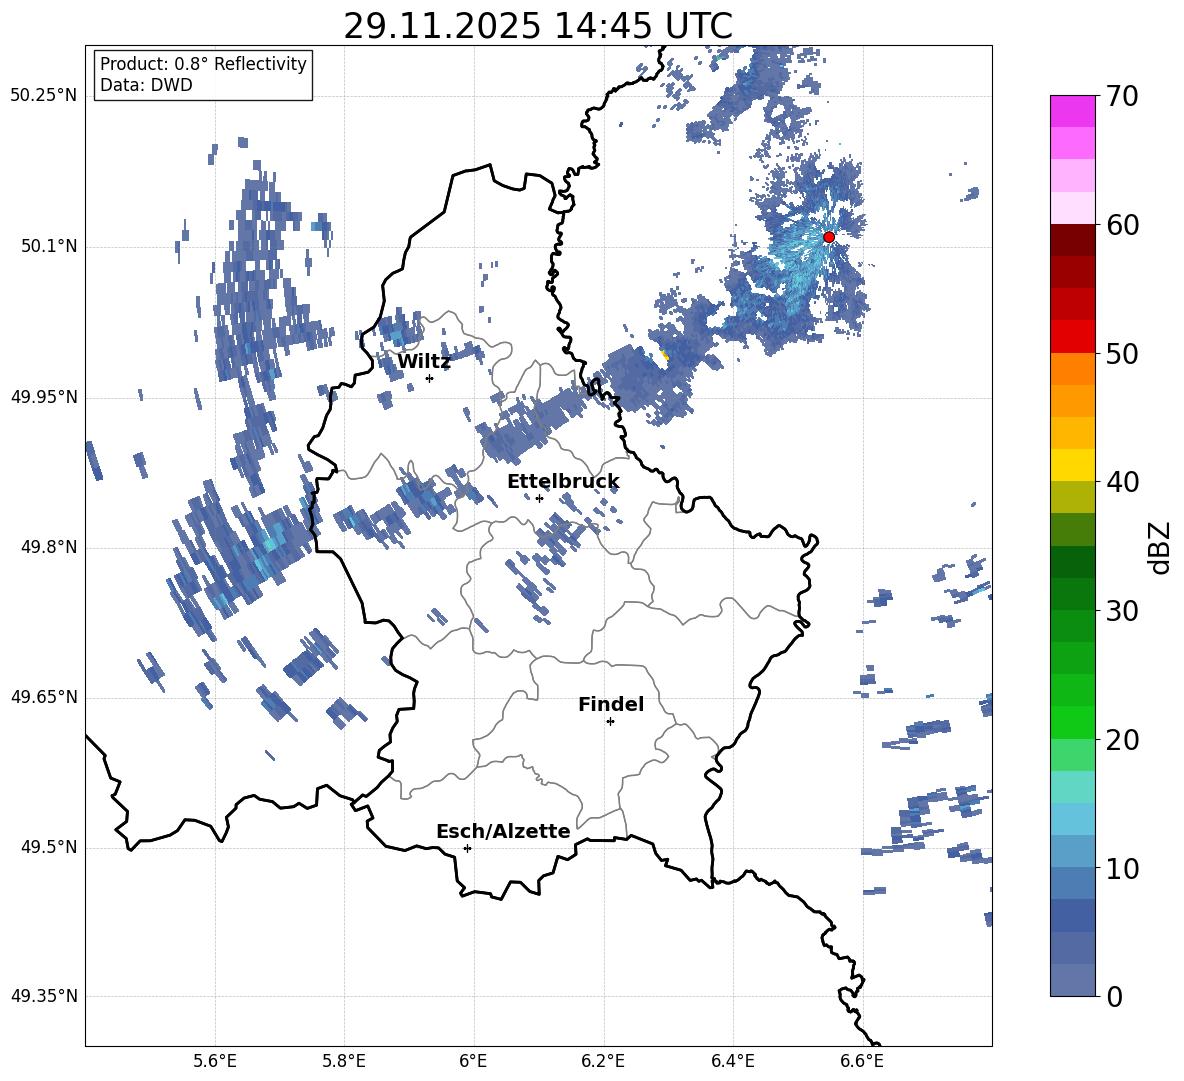Click the "49.95°N" latitude label
This screenshot has width=1184, height=1081.
[44, 397]
